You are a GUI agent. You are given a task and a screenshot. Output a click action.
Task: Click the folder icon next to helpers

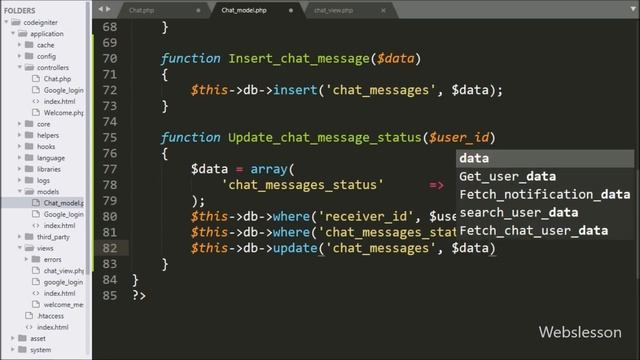pyautogui.click(x=29, y=135)
